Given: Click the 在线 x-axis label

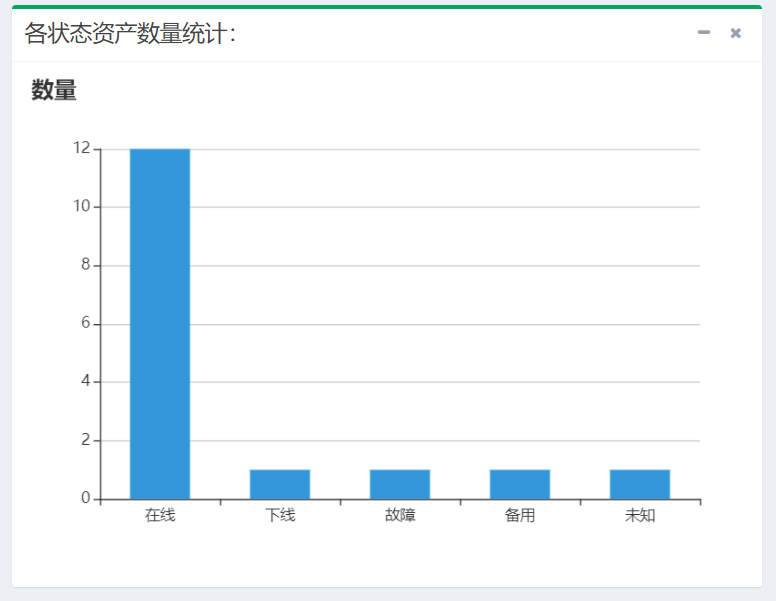Looking at the screenshot, I should (x=160, y=516).
